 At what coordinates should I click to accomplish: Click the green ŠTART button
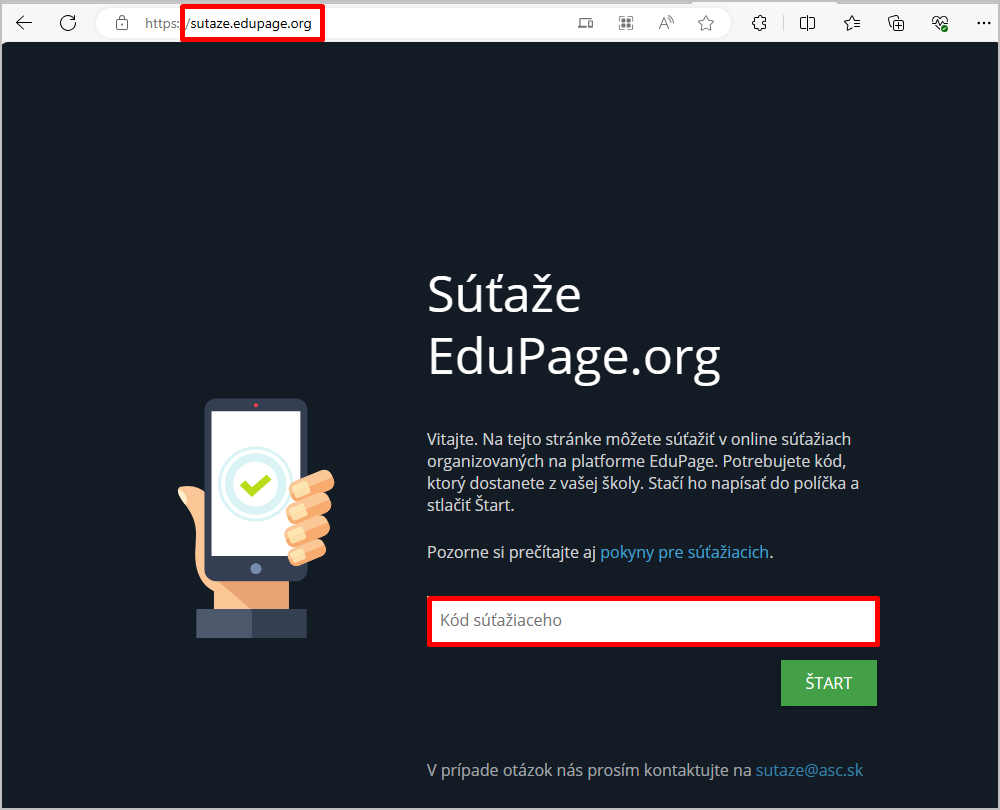tap(828, 683)
